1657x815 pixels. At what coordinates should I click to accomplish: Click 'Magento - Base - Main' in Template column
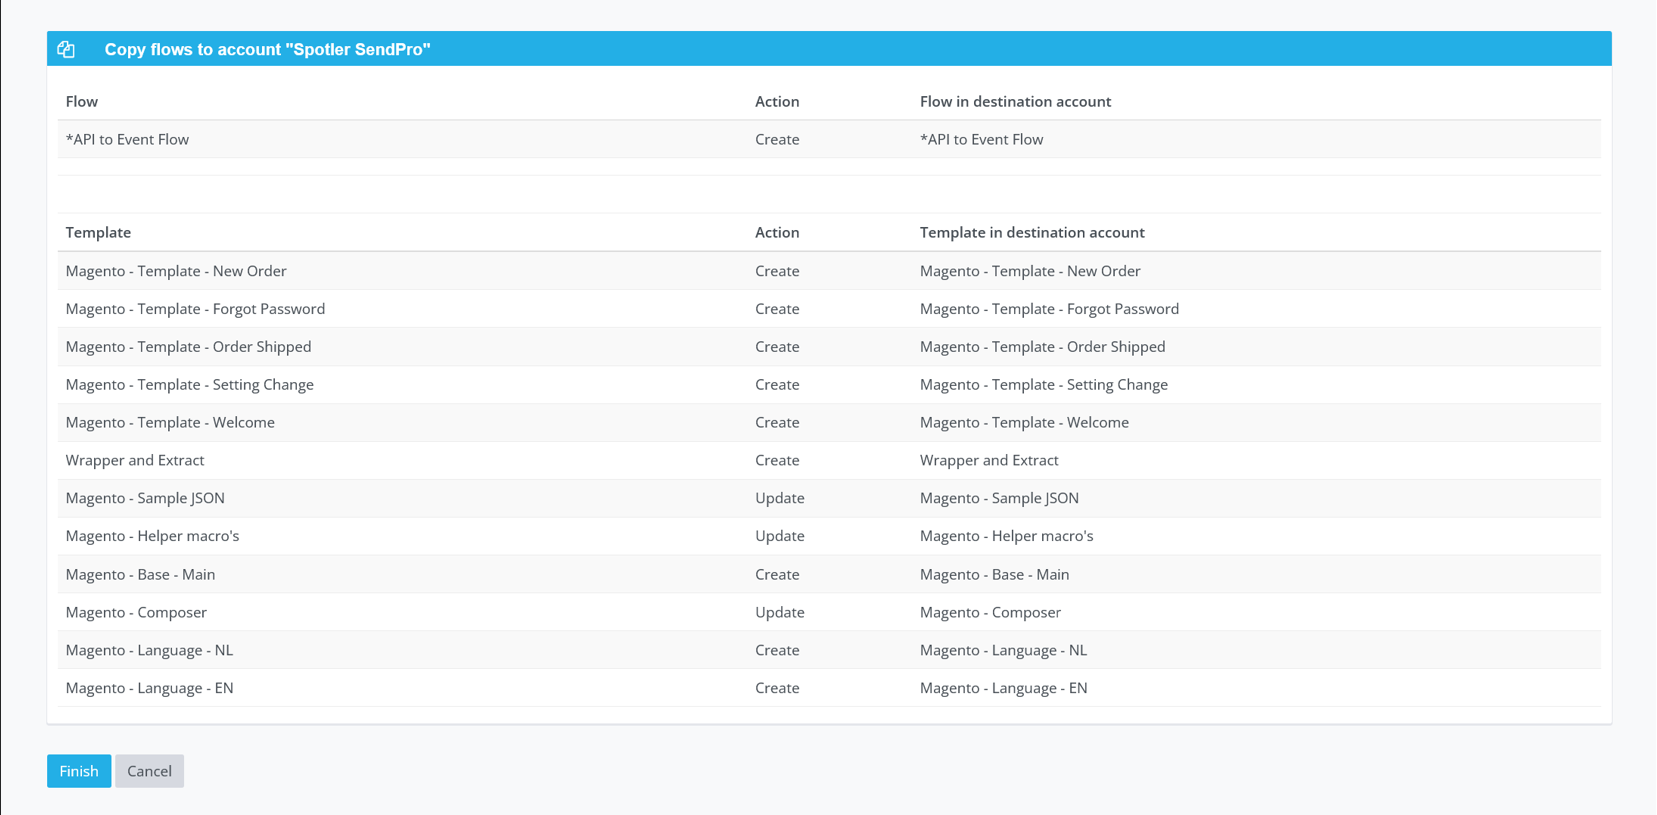click(x=140, y=575)
